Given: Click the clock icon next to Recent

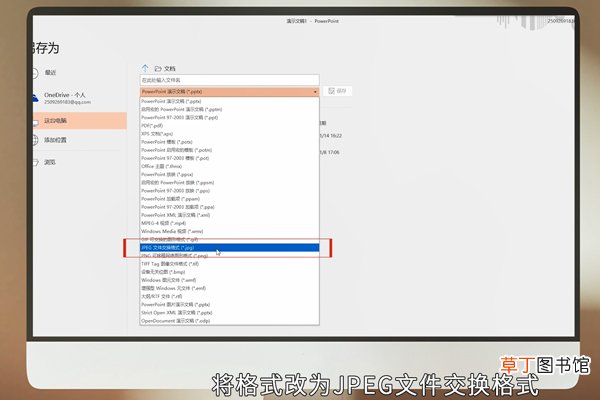Looking at the screenshot, I should pos(35,73).
